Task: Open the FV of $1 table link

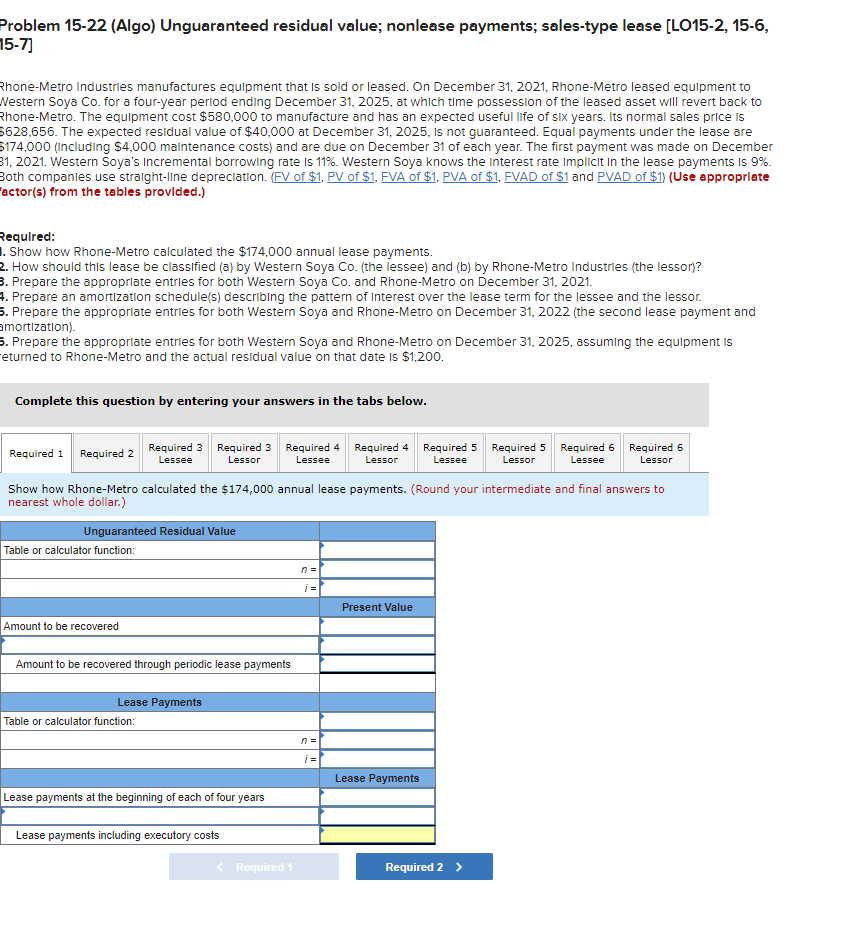Action: point(297,177)
